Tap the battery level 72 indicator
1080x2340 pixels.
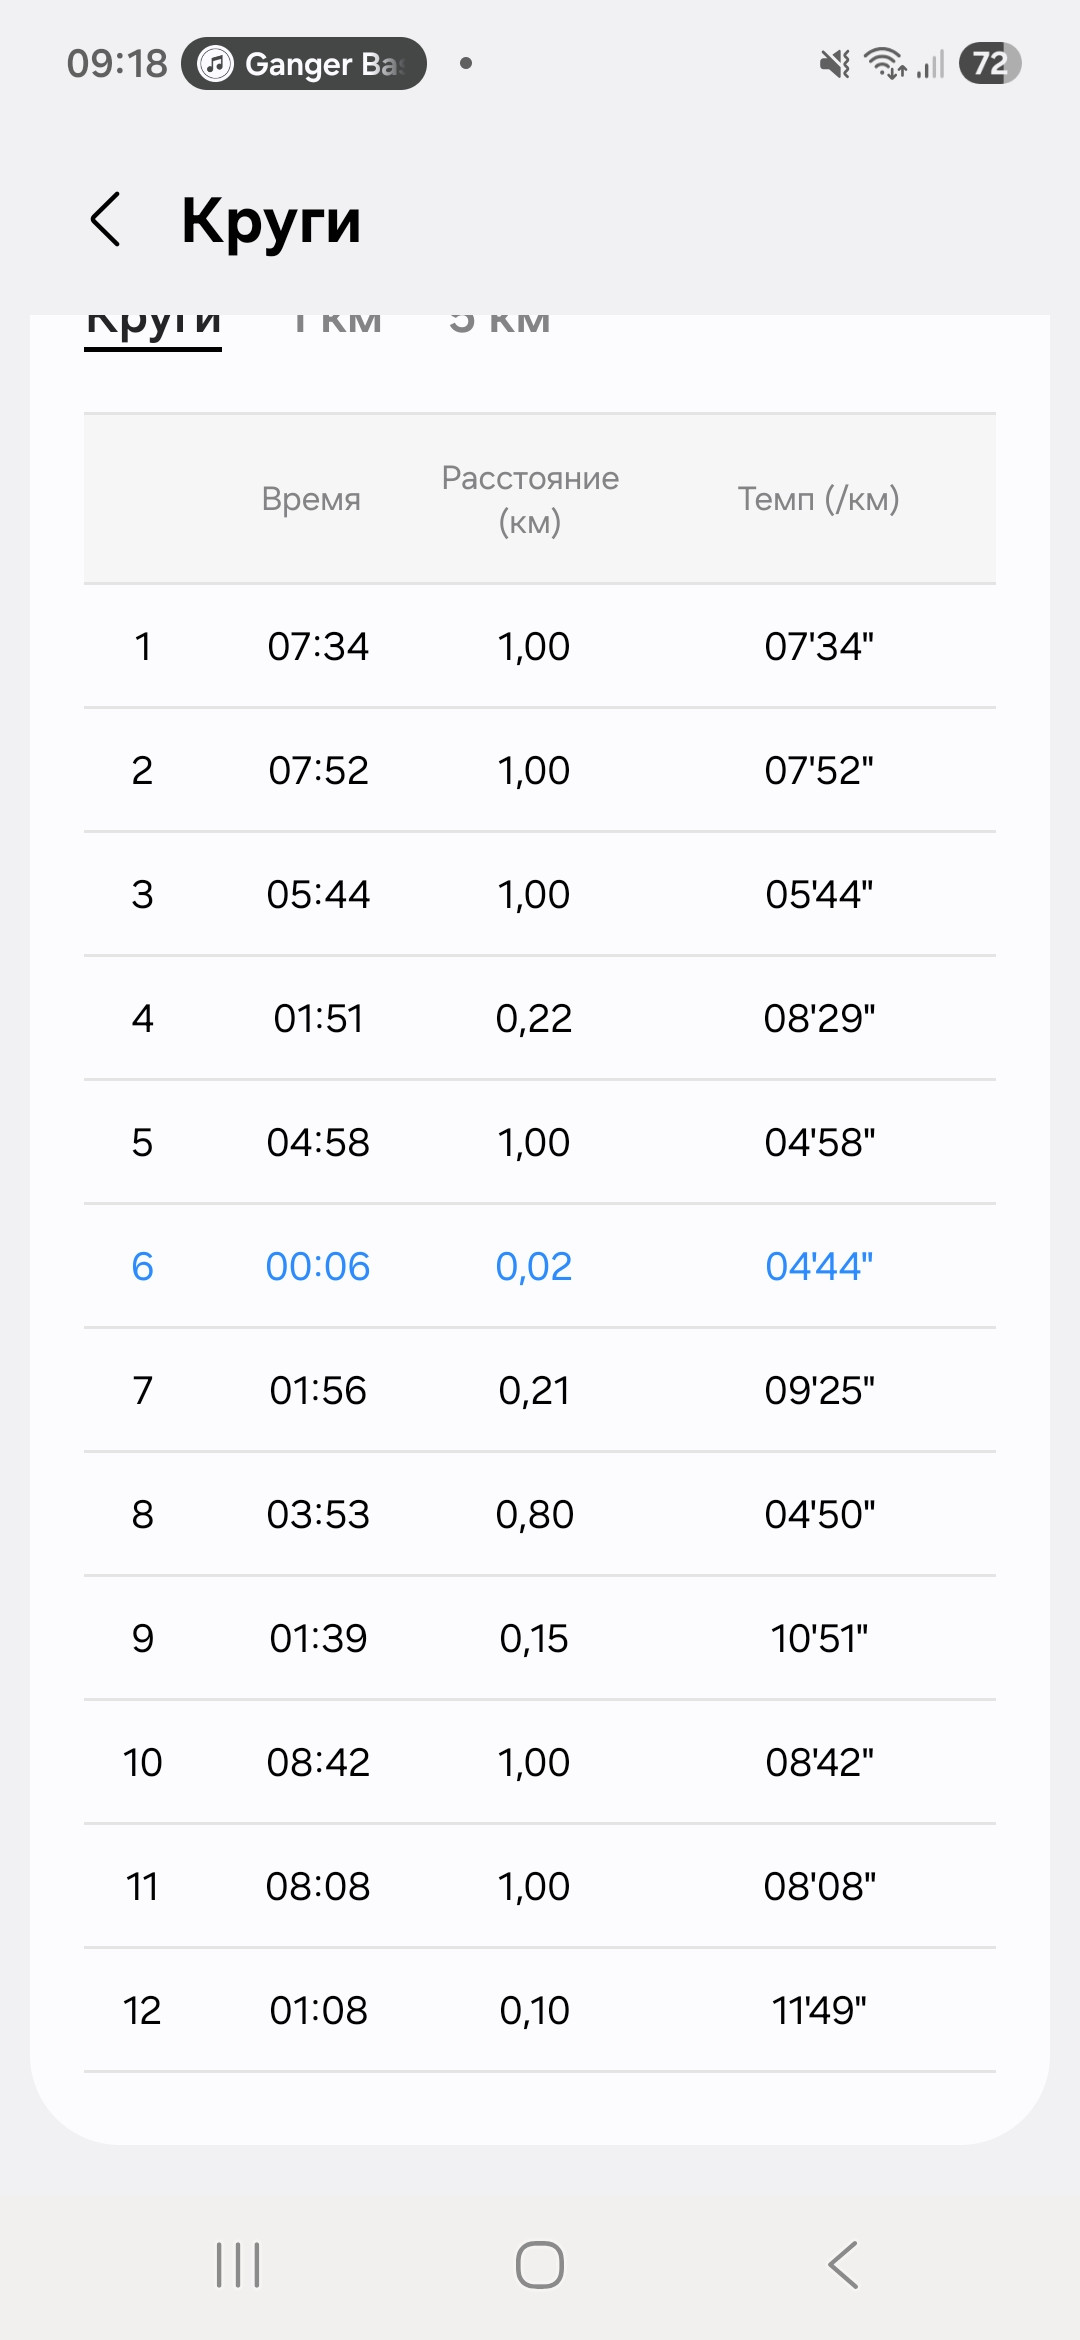tap(990, 64)
